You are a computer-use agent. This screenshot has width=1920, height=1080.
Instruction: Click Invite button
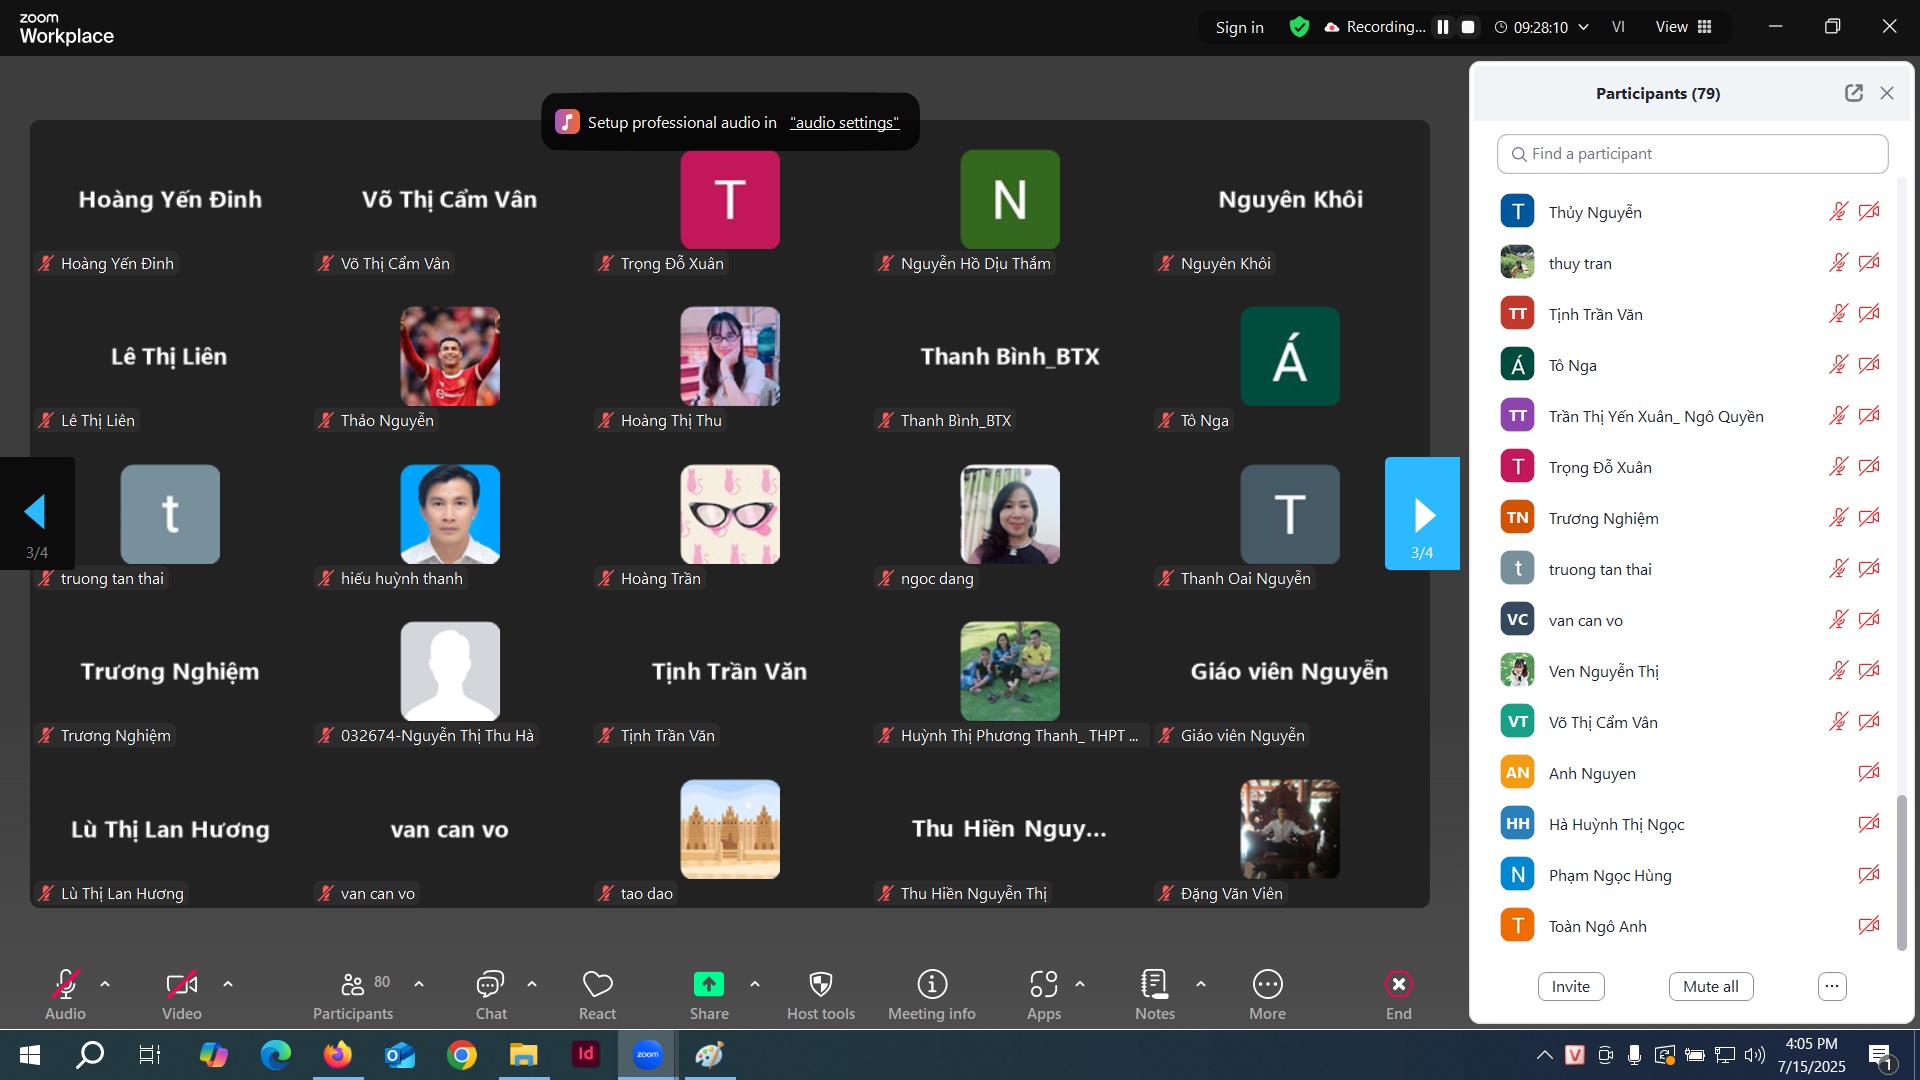(x=1570, y=987)
